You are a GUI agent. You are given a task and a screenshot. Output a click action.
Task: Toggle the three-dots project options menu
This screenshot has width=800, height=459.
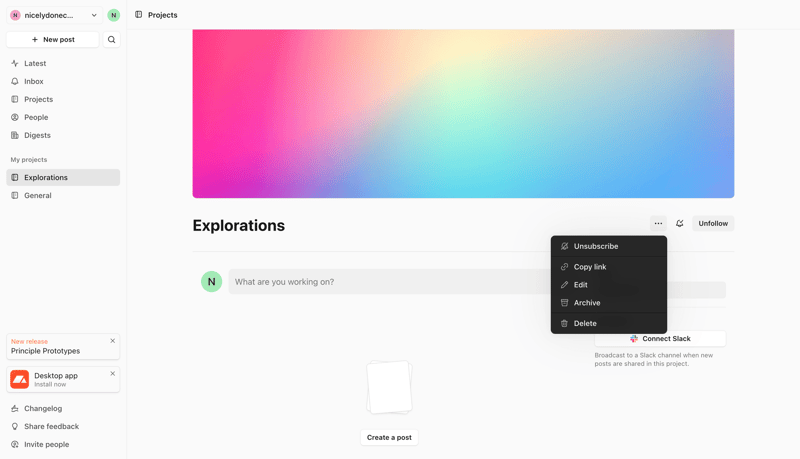point(658,223)
